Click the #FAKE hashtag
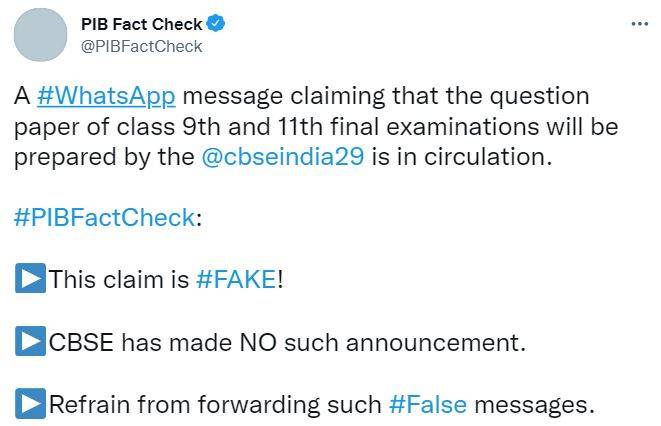The width and height of the screenshot is (661, 426). coord(235,280)
